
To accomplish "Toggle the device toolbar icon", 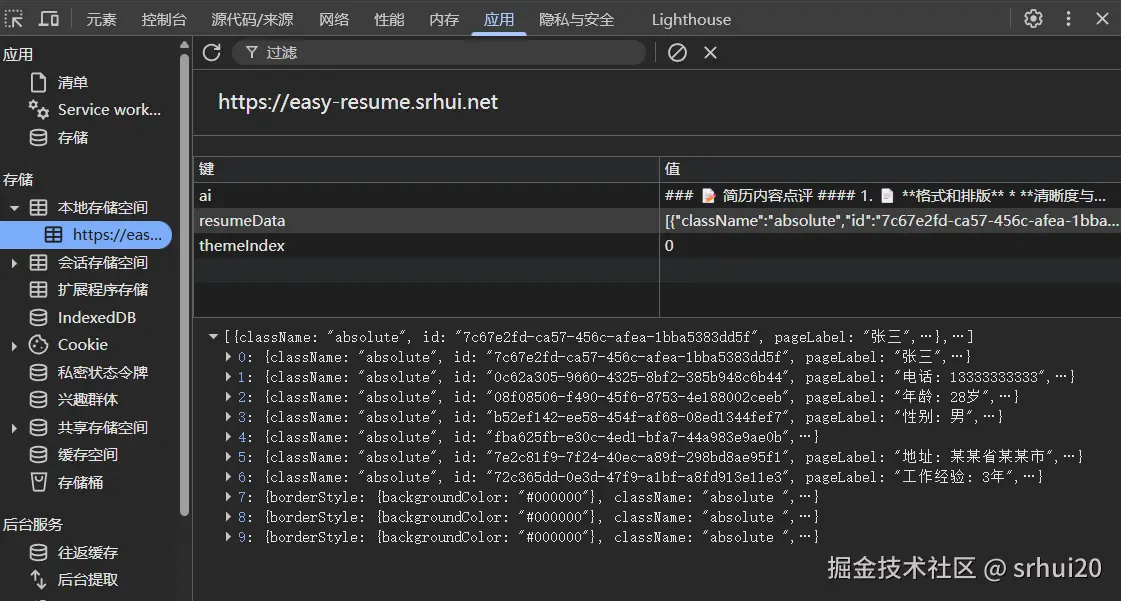I will pos(49,19).
